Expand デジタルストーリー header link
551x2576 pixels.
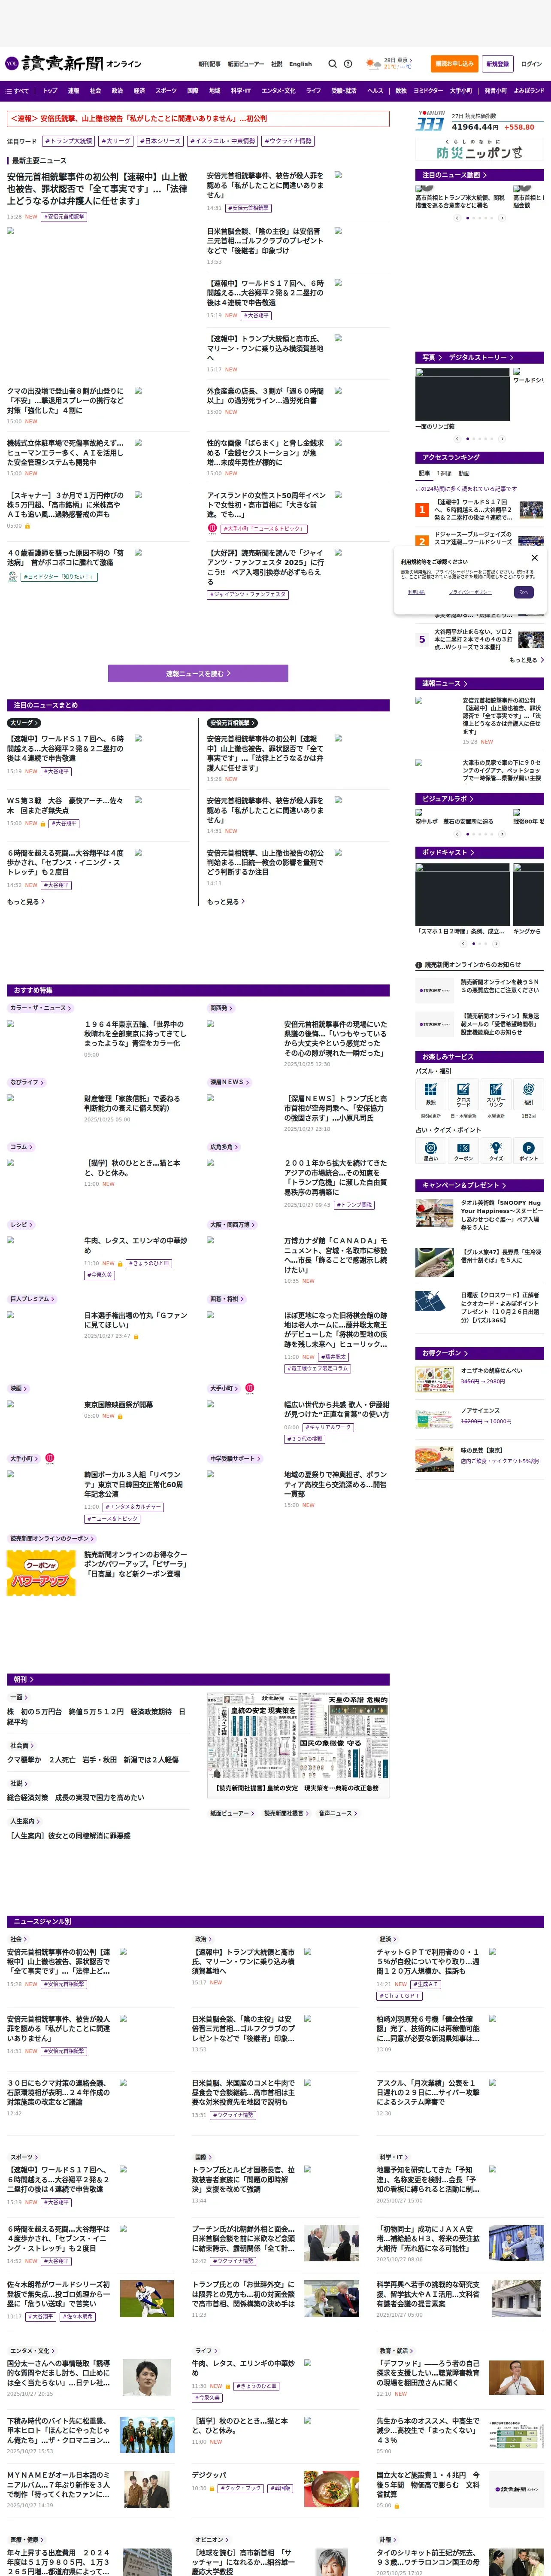(481, 357)
